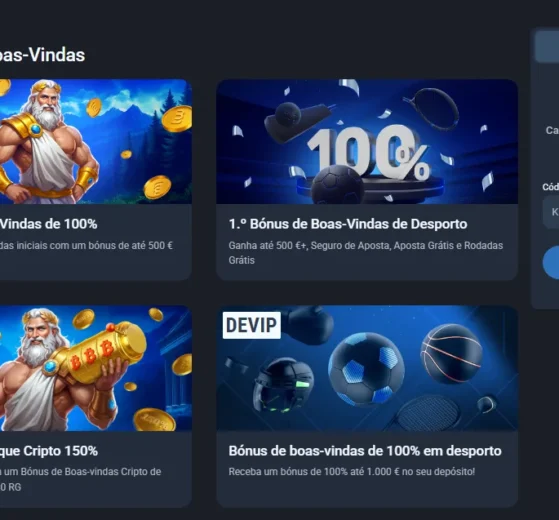Viewport: 559px width, 520px height.
Task: Click the golden Bitcoin cannon in crypto banner
Action: click(96, 352)
